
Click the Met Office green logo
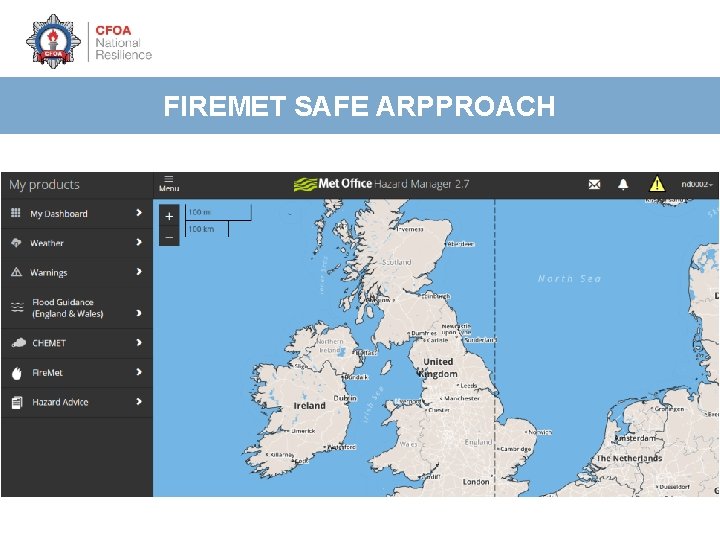[305, 185]
